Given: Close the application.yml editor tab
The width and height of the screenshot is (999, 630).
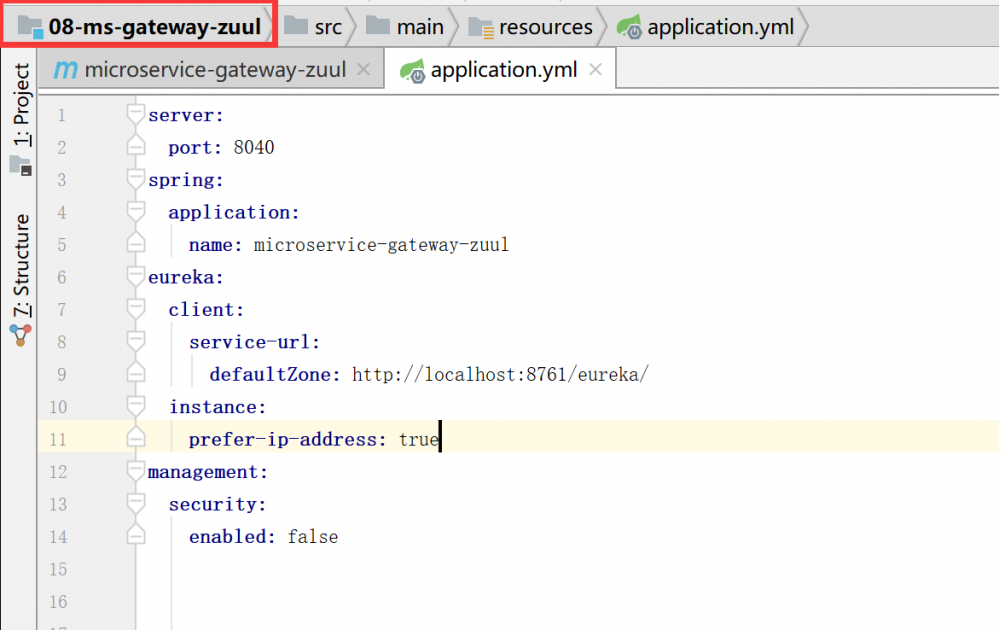Looking at the screenshot, I should pyautogui.click(x=595, y=70).
